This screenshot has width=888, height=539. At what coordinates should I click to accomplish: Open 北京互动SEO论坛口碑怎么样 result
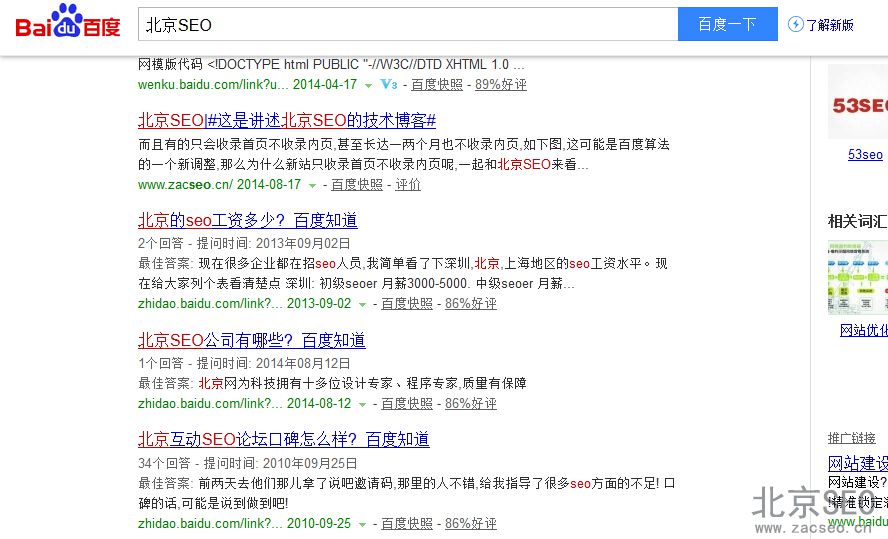pos(283,439)
